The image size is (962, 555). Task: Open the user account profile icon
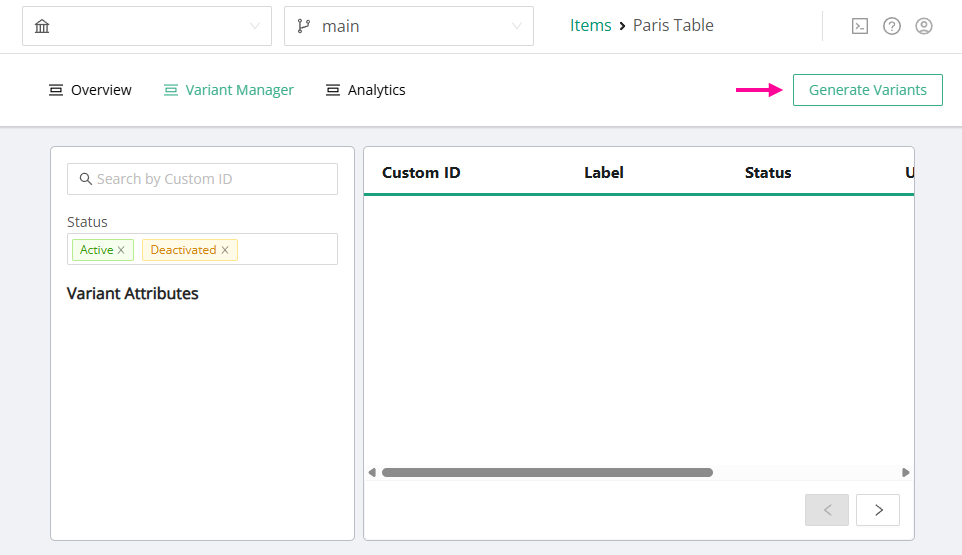924,26
